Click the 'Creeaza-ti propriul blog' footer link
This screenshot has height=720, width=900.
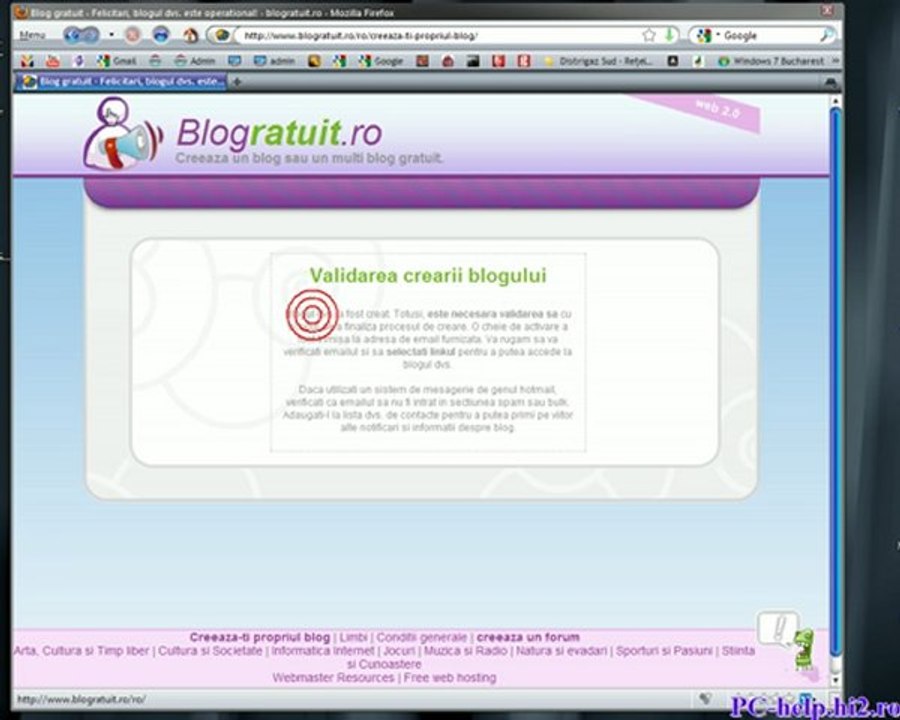pyautogui.click(x=259, y=637)
